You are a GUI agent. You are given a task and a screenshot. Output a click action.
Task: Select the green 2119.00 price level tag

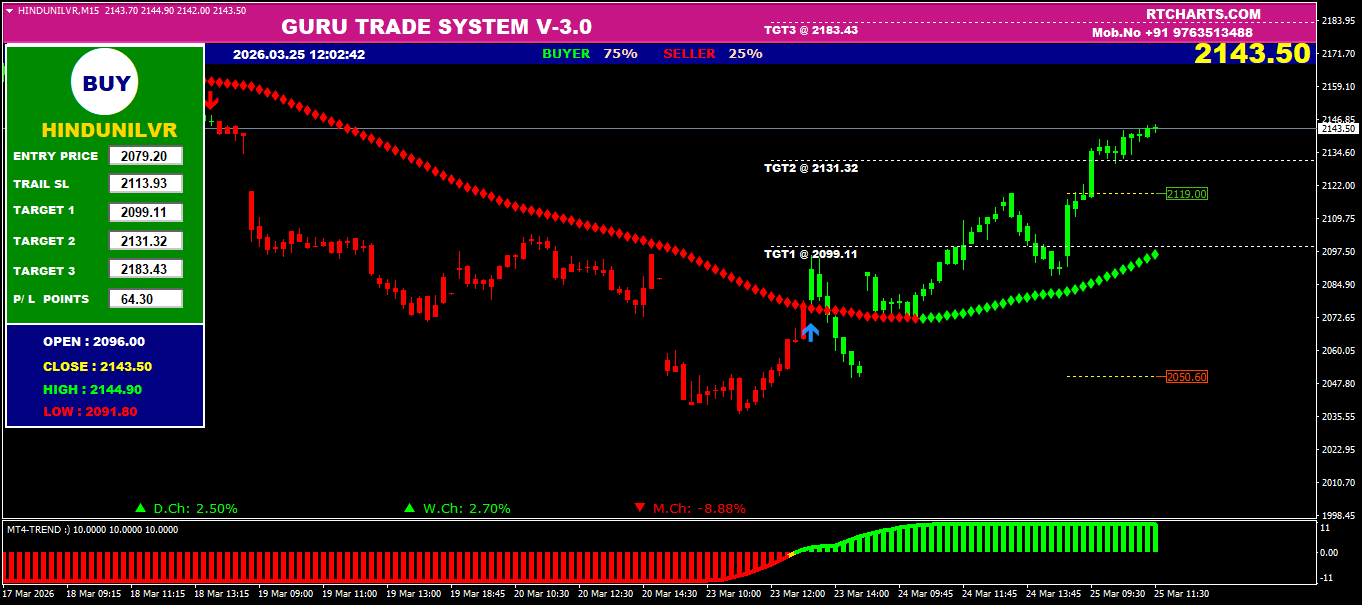(x=1187, y=194)
